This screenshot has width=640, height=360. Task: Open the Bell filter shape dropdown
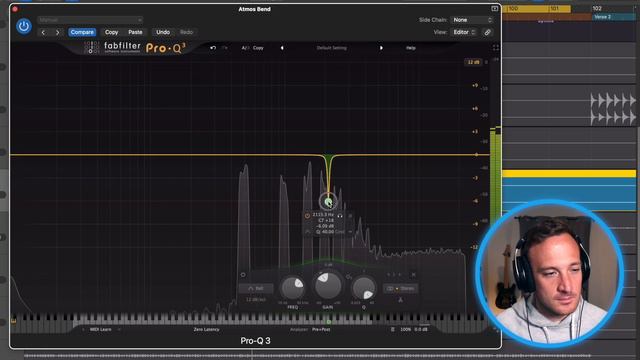(x=256, y=289)
